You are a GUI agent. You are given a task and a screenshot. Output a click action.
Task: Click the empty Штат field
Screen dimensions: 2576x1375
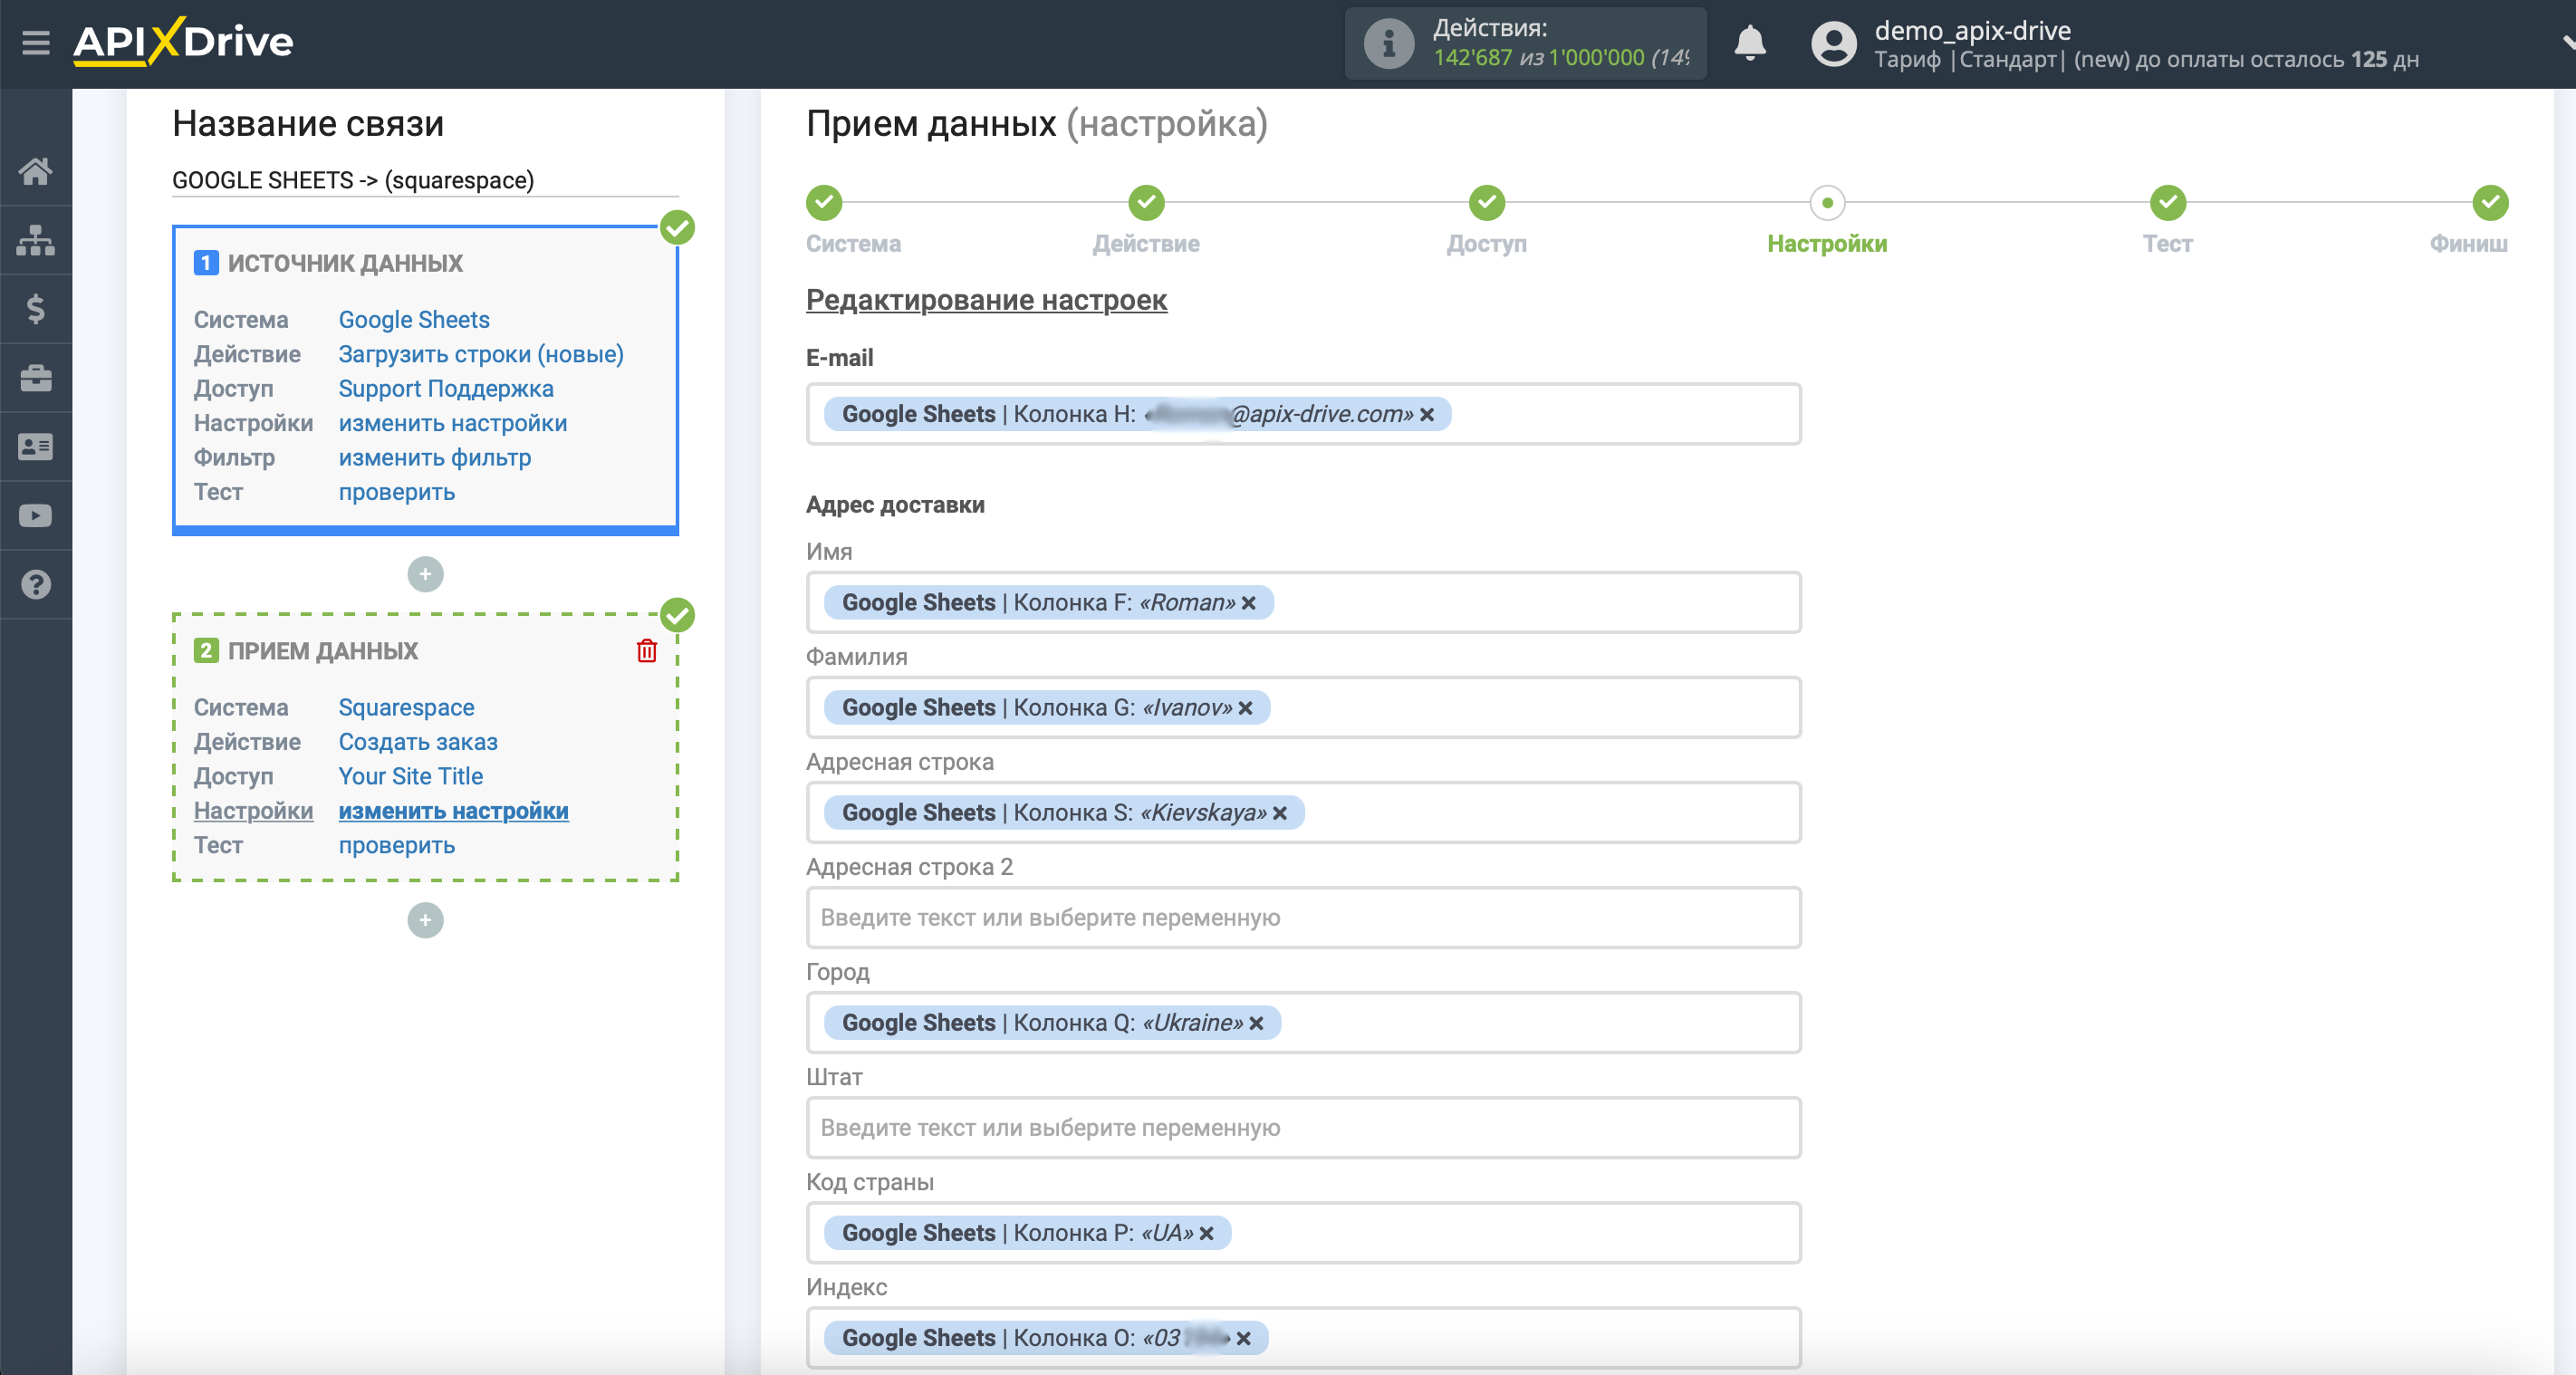tap(1303, 1128)
